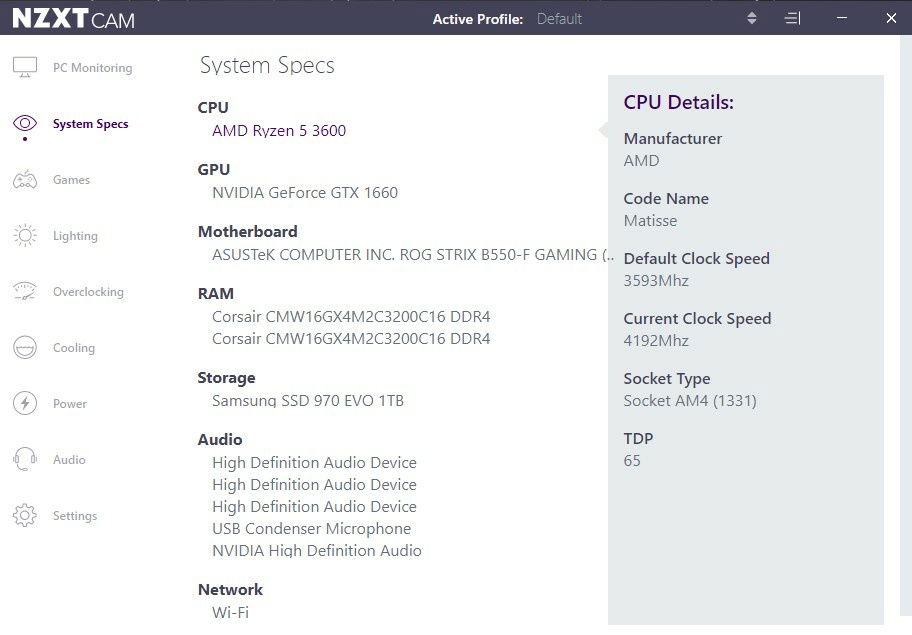Image resolution: width=912 pixels, height=635 pixels.
Task: Open the Audio section
Action: pyautogui.click(x=69, y=460)
